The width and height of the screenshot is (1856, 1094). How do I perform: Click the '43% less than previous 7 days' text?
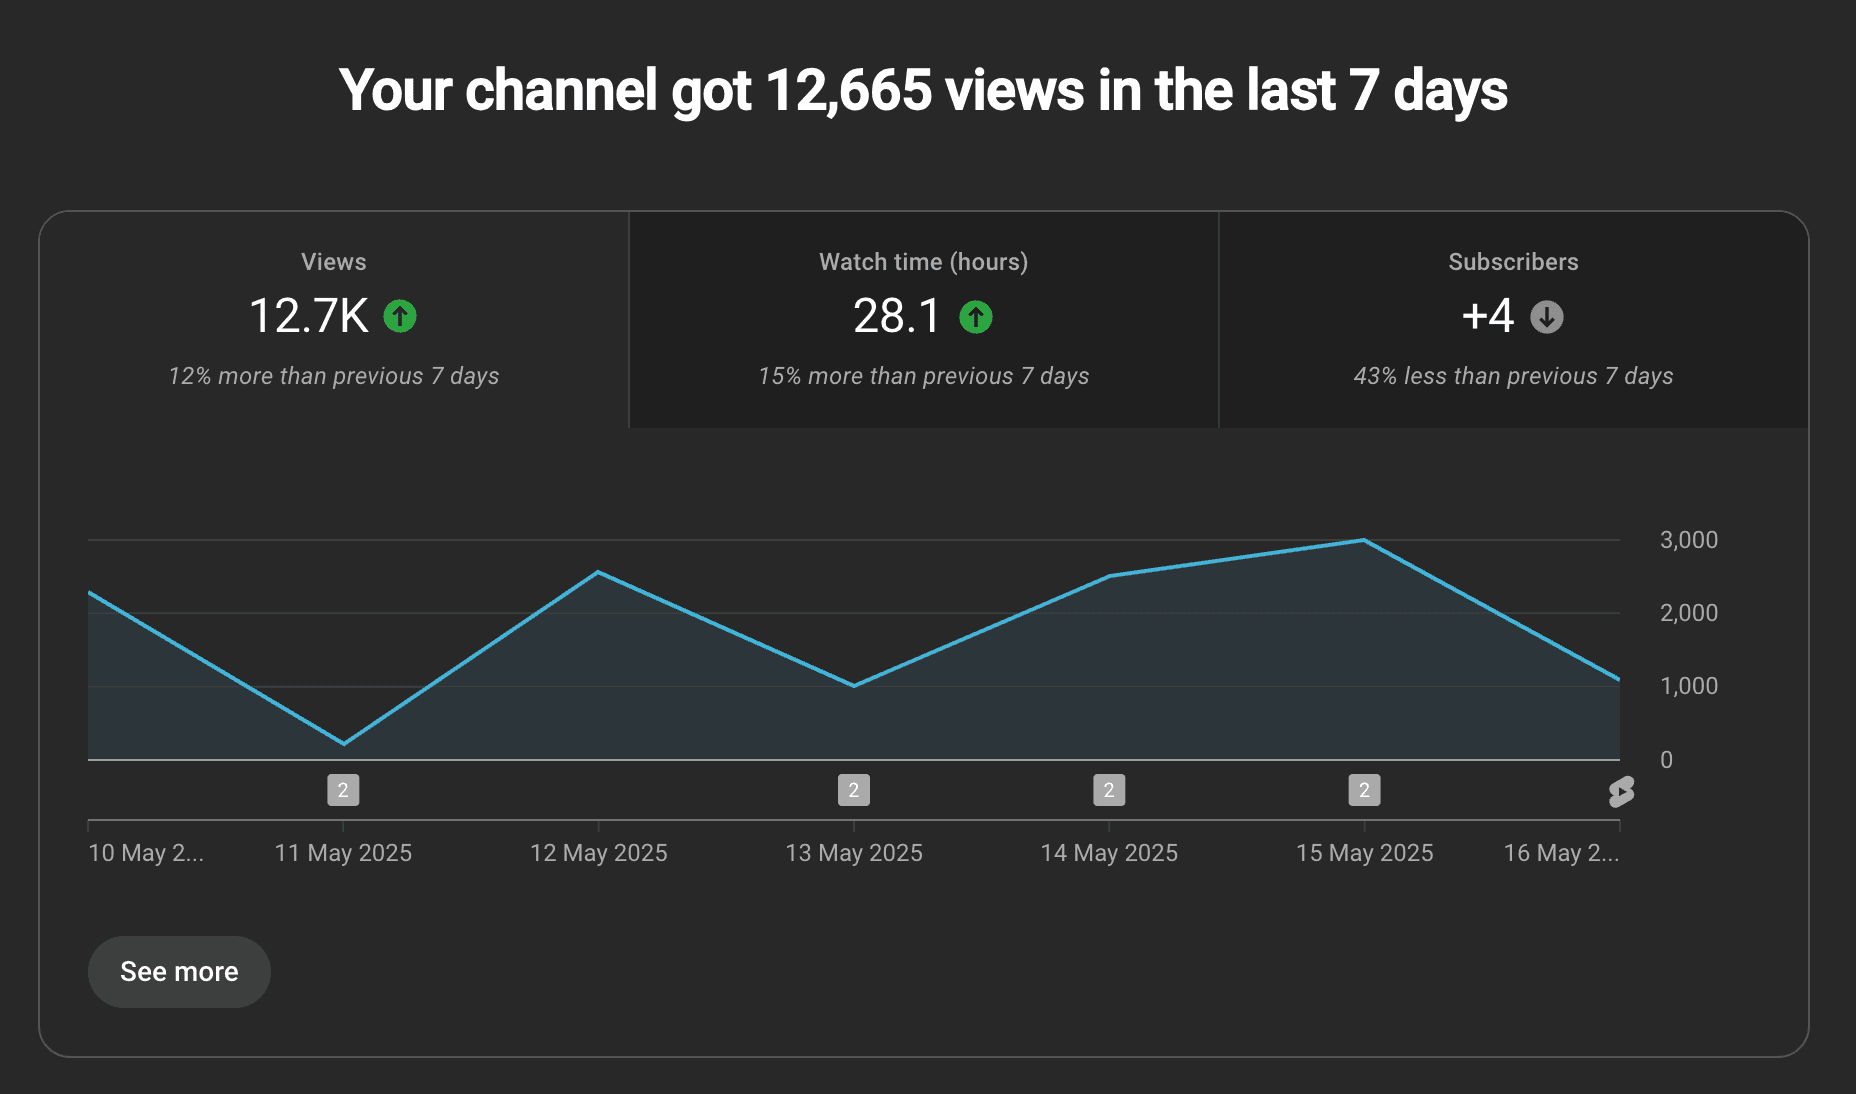(x=1514, y=376)
